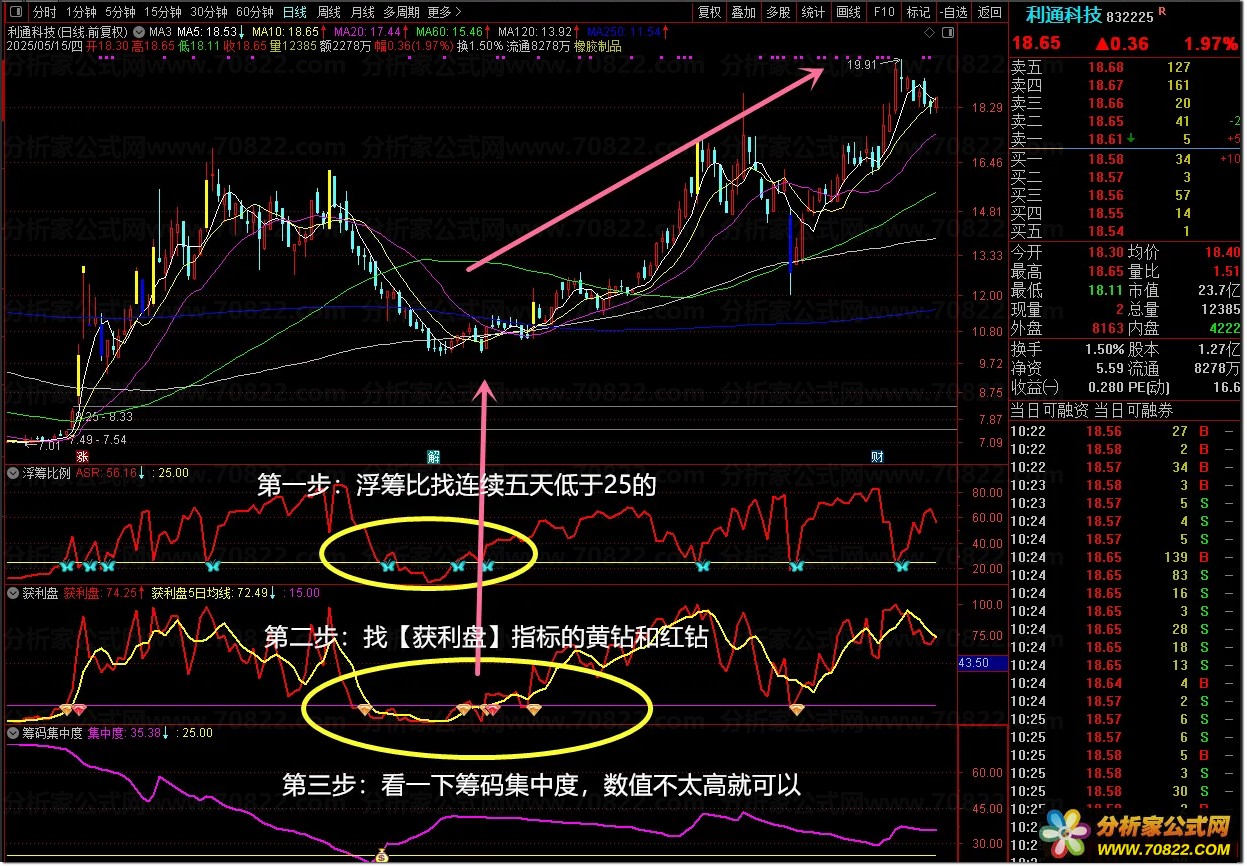Image resolution: width=1247 pixels, height=866 pixels.
Task: Select the 5分钟 period
Action: point(120,13)
